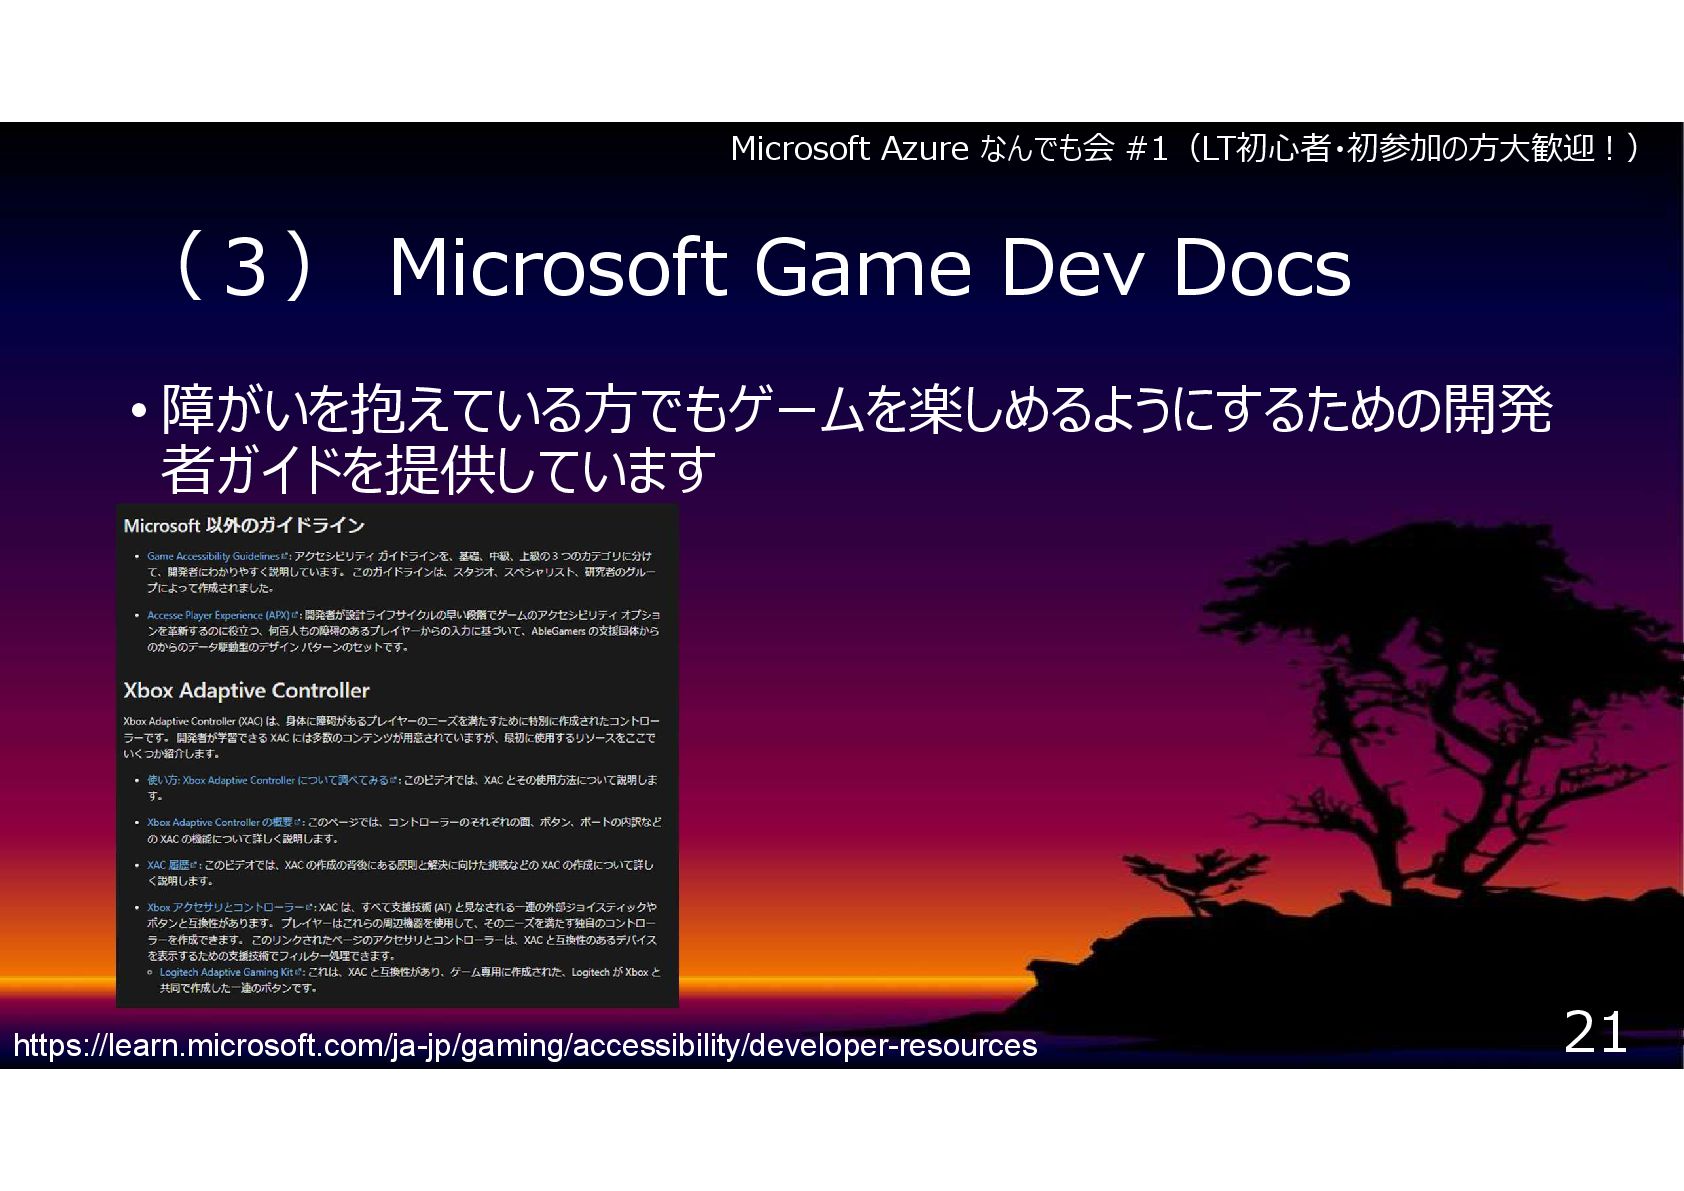Image resolution: width=1684 pixels, height=1191 pixels.
Task: Click the bullet text starting with 障がいを抱えている方
Action: pos(856,440)
